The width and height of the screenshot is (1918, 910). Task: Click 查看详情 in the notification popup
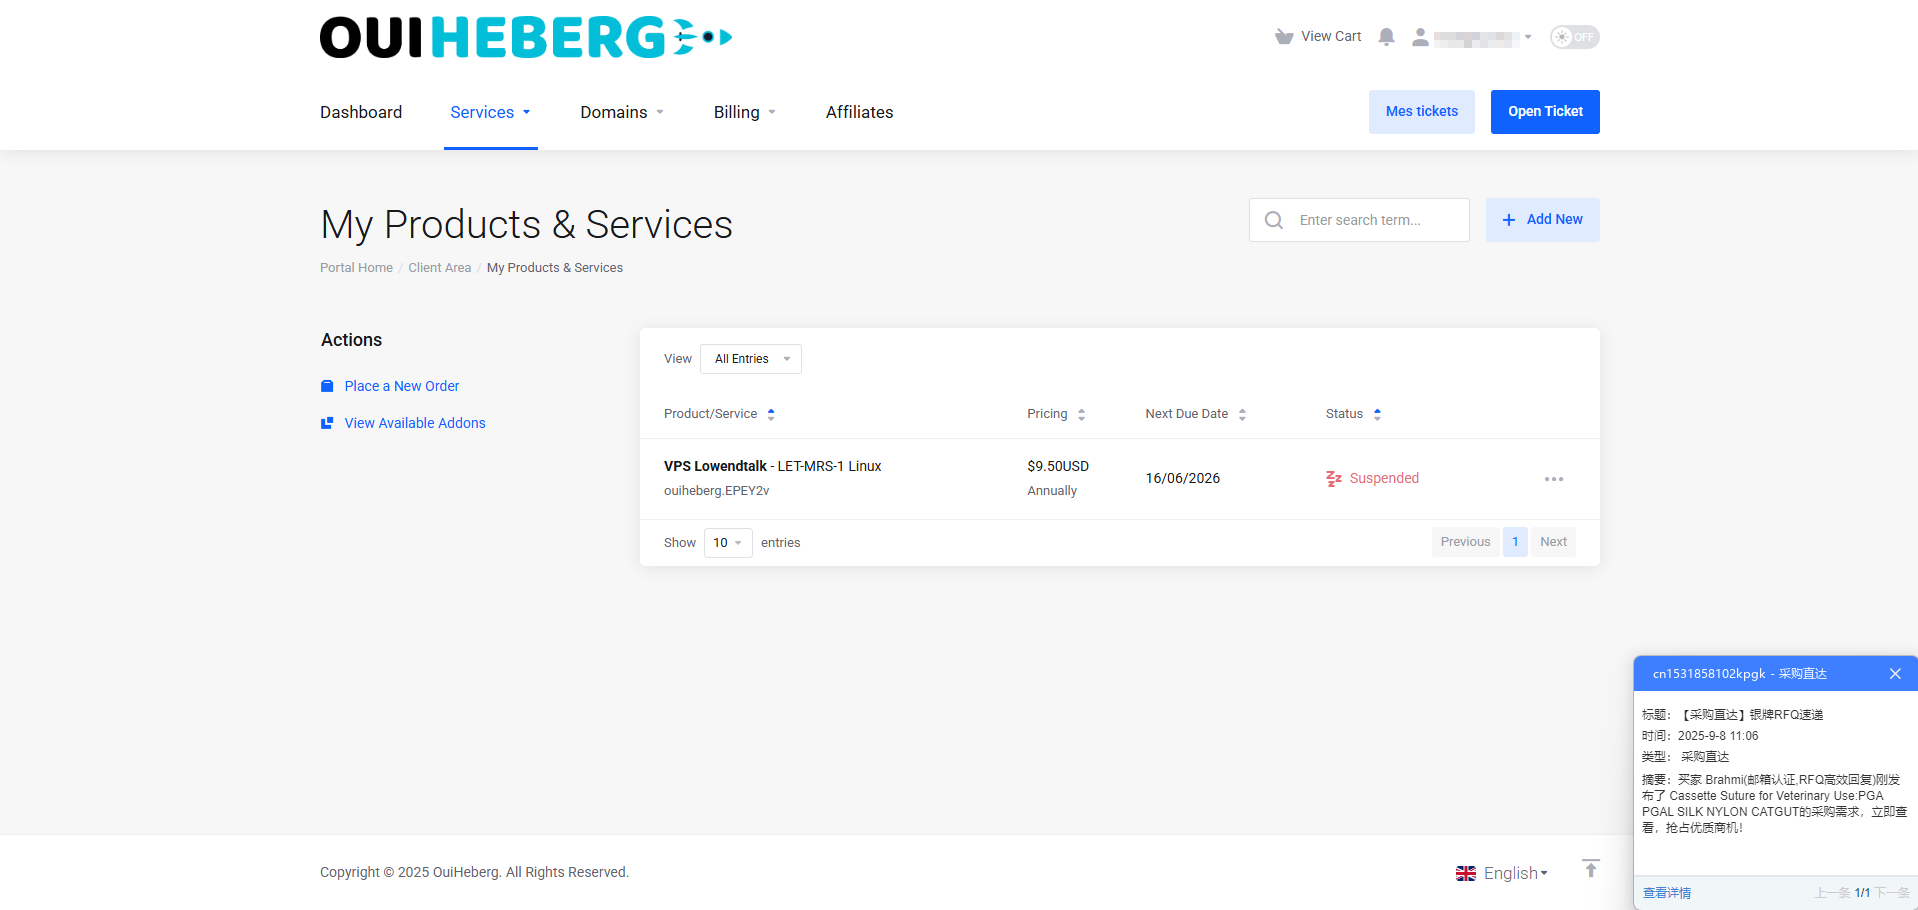pyautogui.click(x=1667, y=893)
